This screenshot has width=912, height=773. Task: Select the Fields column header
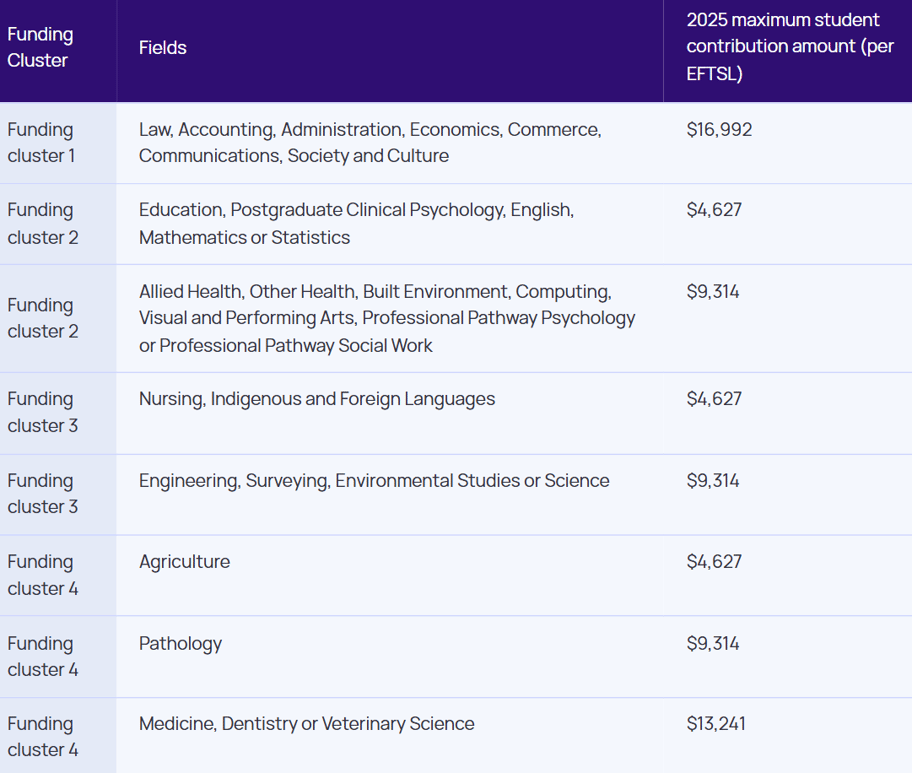[x=163, y=47]
